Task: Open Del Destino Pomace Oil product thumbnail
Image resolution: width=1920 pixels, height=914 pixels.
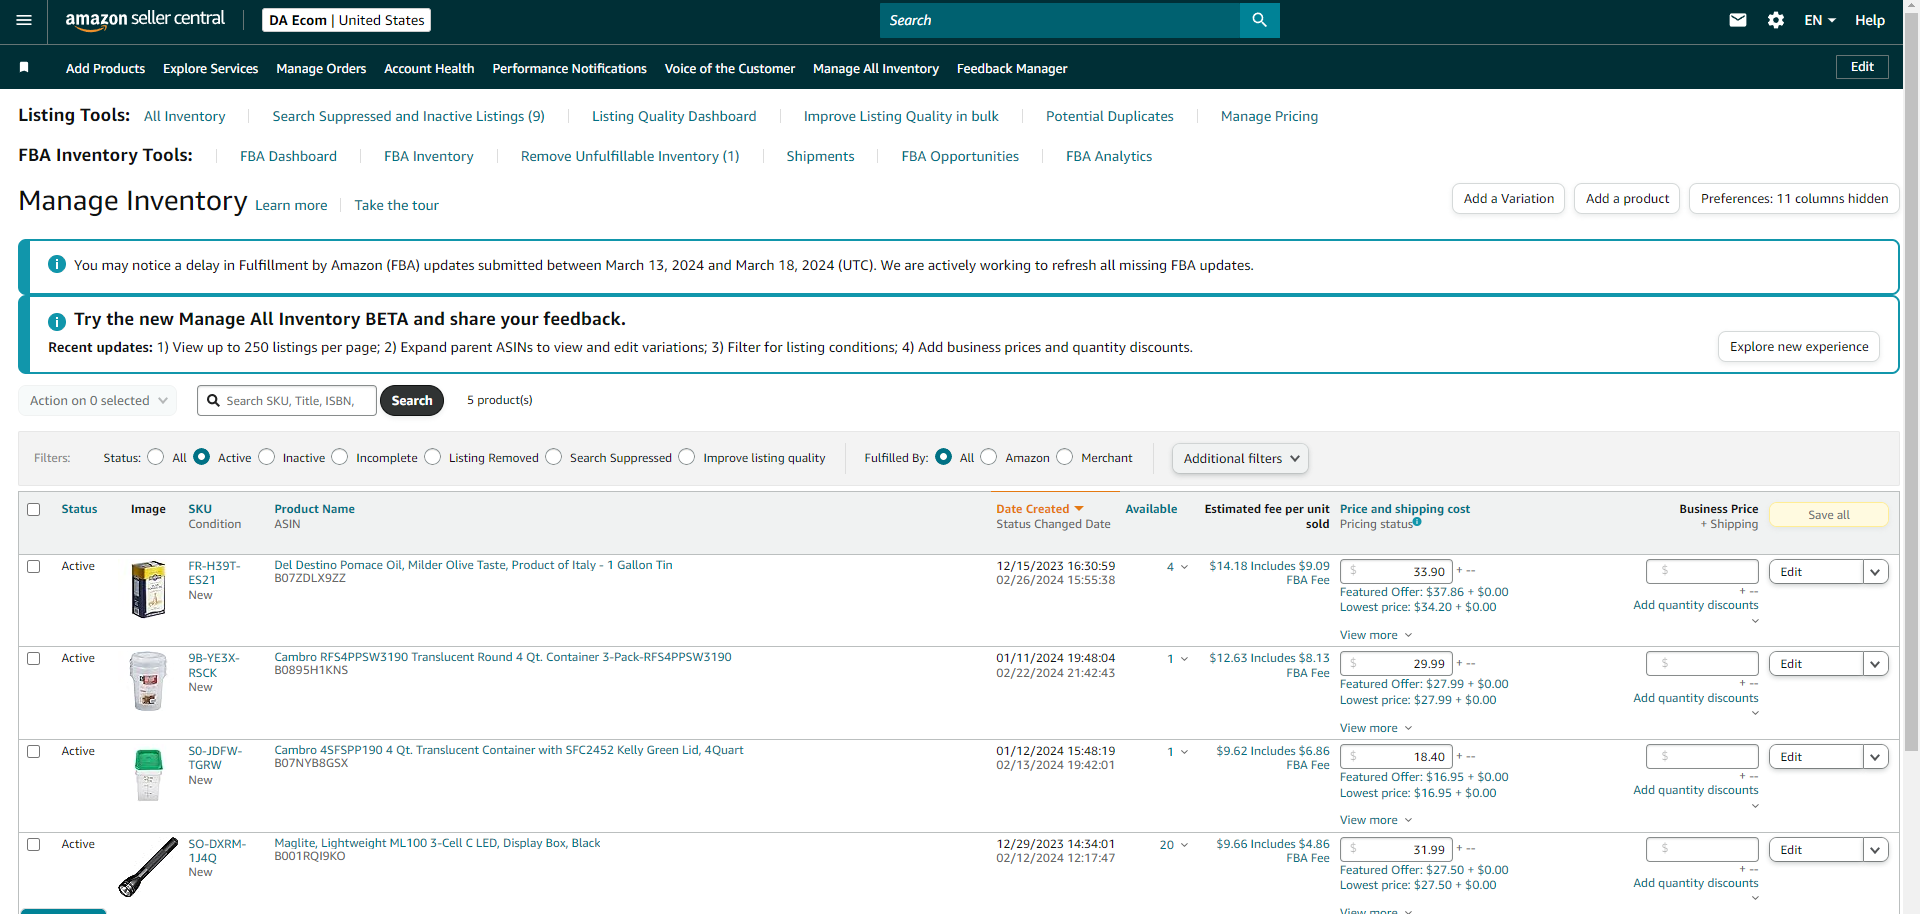Action: point(148,589)
